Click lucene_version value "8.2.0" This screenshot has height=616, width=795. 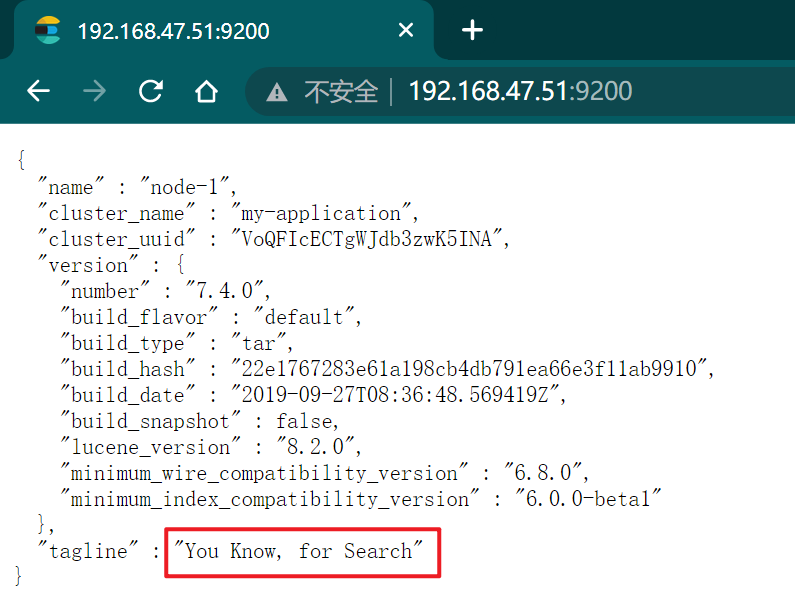(x=315, y=447)
